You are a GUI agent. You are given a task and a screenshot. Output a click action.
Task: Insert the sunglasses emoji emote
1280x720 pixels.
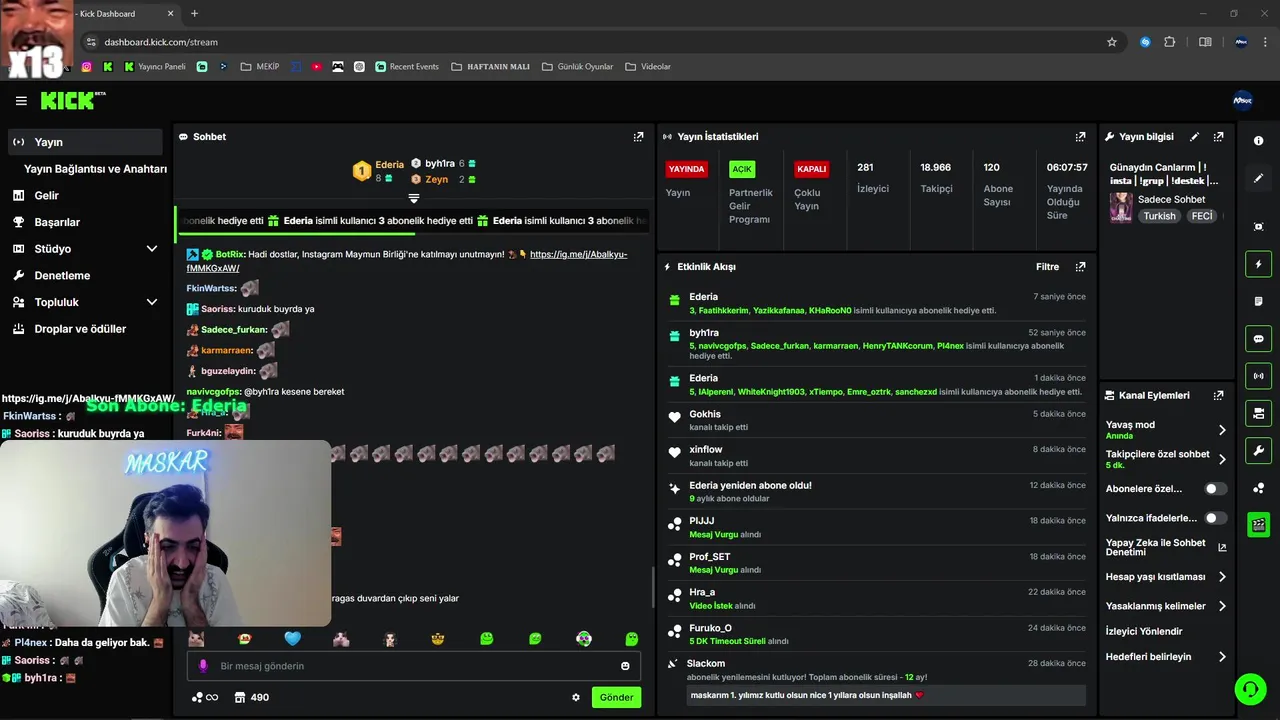coord(438,639)
